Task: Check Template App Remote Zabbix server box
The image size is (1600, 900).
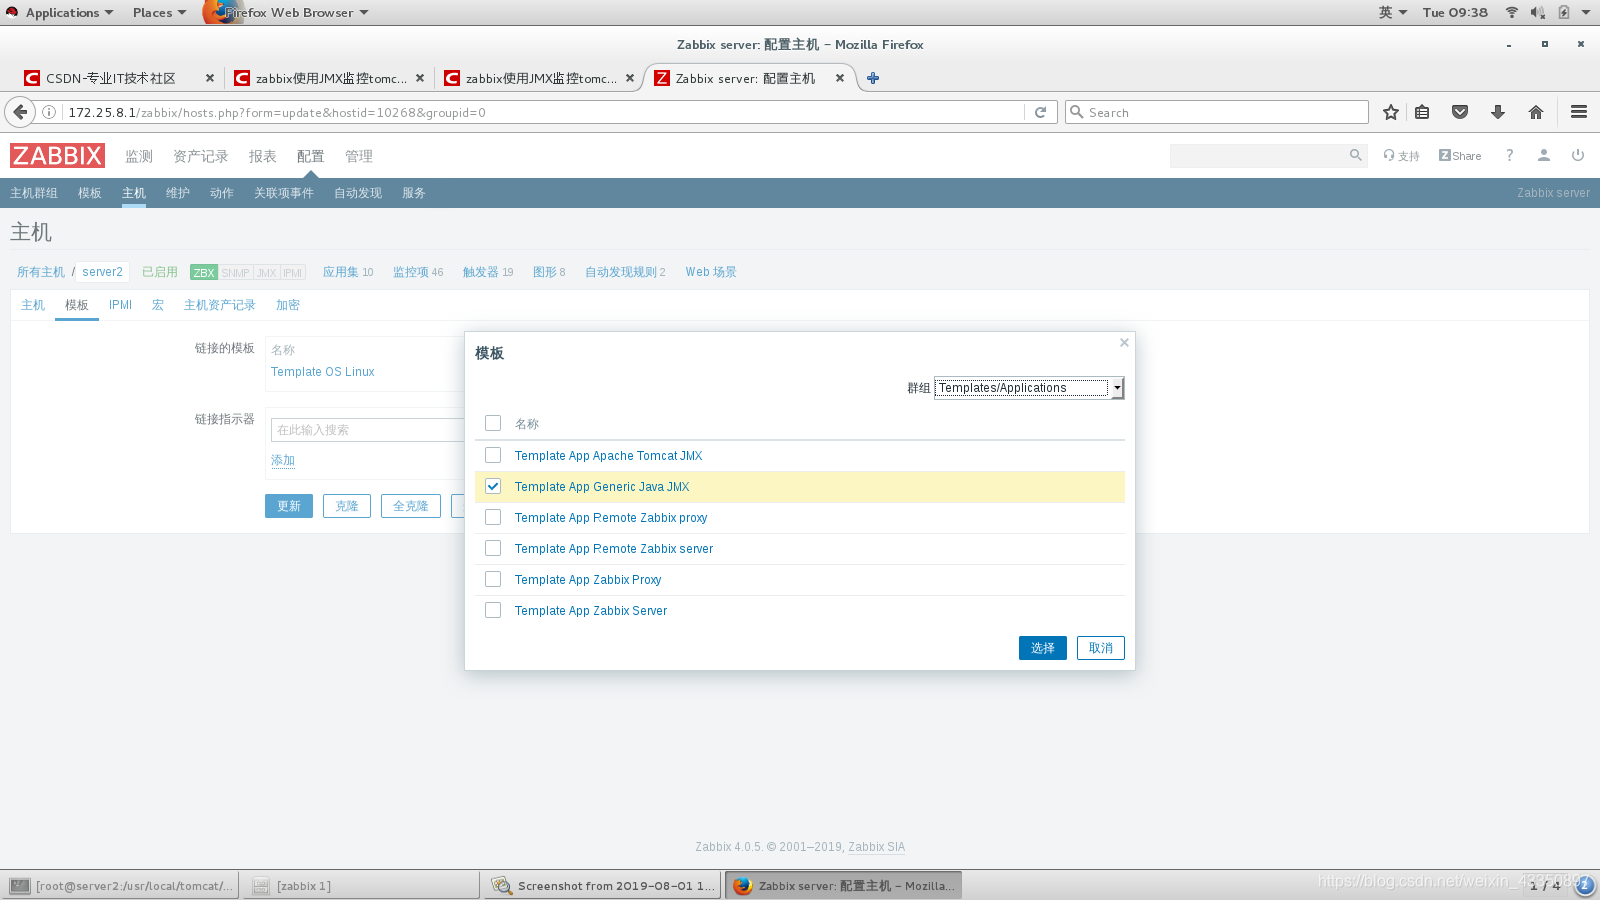Action: (493, 548)
